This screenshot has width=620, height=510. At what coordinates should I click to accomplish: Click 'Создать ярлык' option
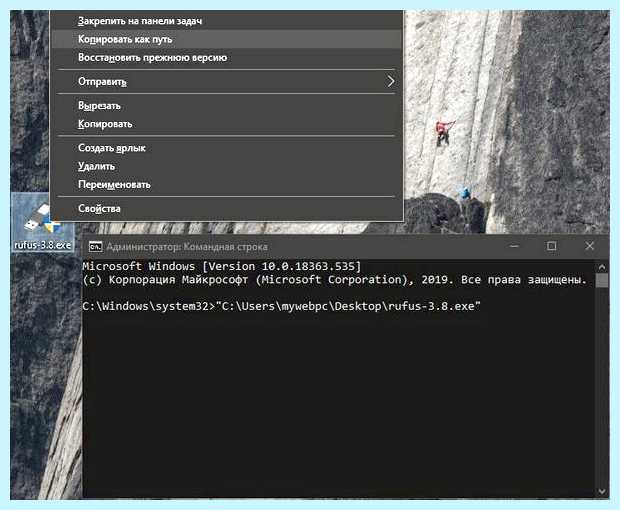[227, 148]
